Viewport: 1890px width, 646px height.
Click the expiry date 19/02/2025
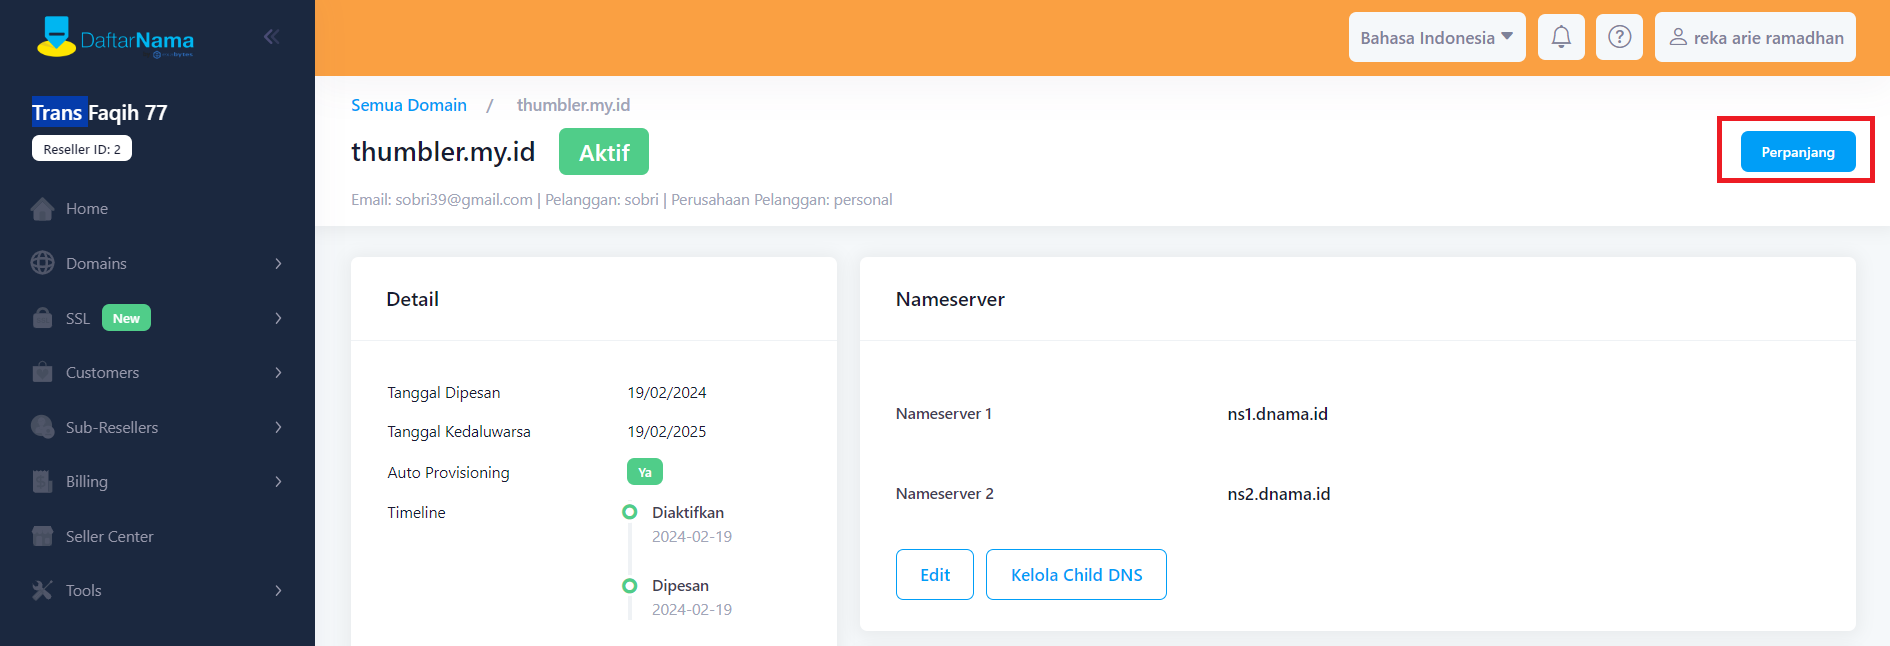667,432
